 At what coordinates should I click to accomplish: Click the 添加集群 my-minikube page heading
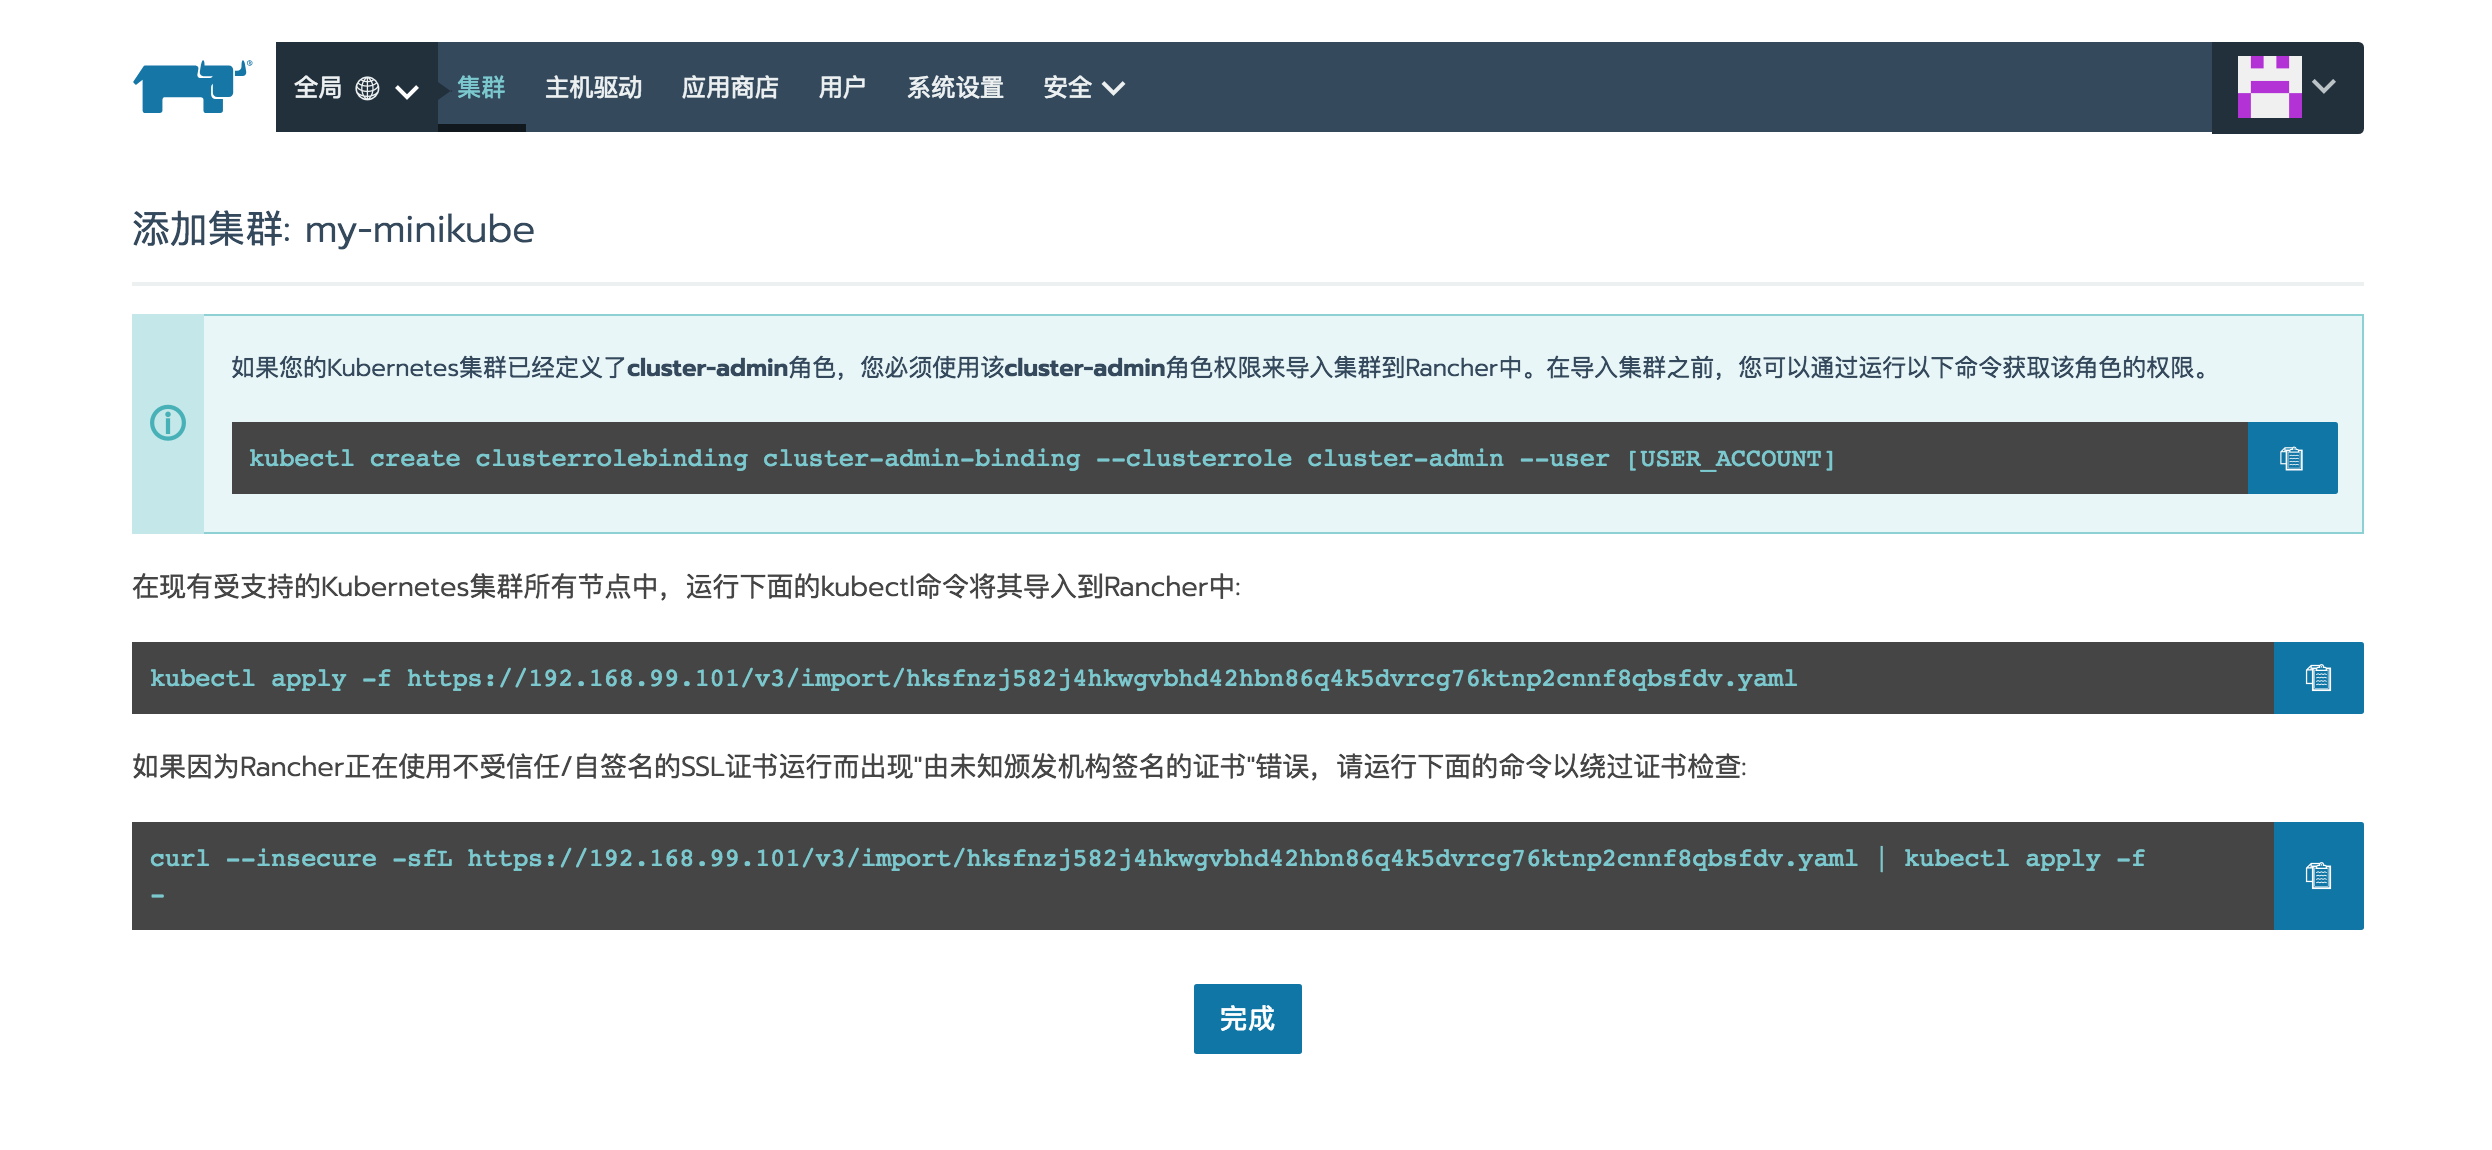click(x=333, y=230)
